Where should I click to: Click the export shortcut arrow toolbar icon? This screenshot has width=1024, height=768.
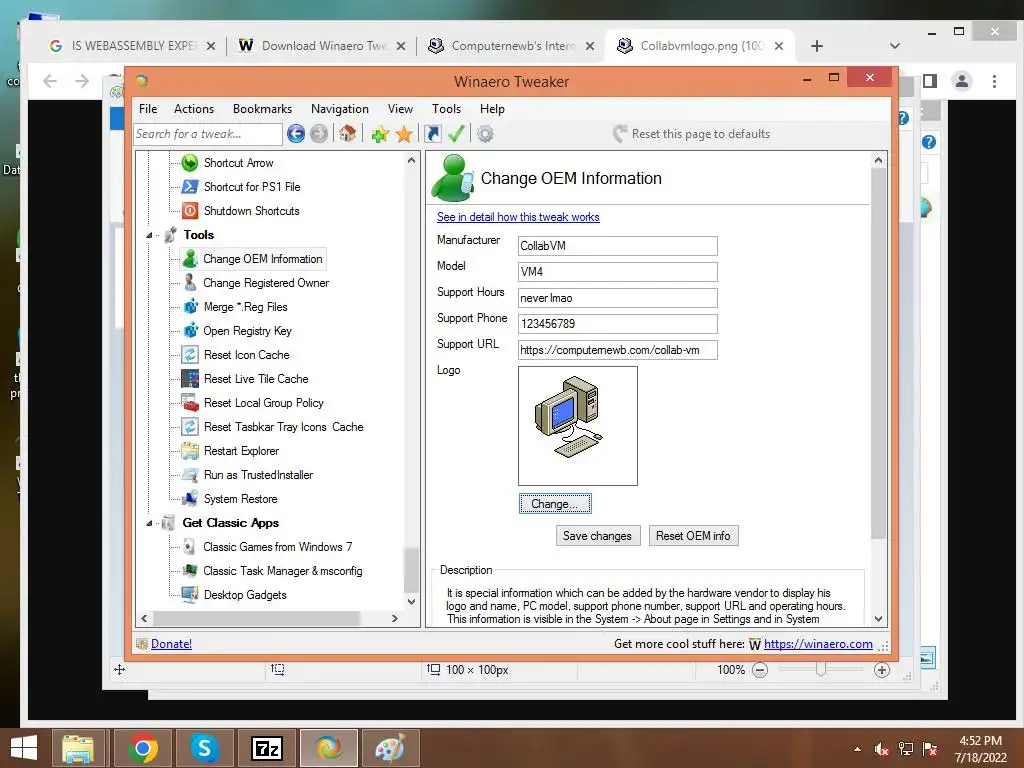(x=432, y=134)
